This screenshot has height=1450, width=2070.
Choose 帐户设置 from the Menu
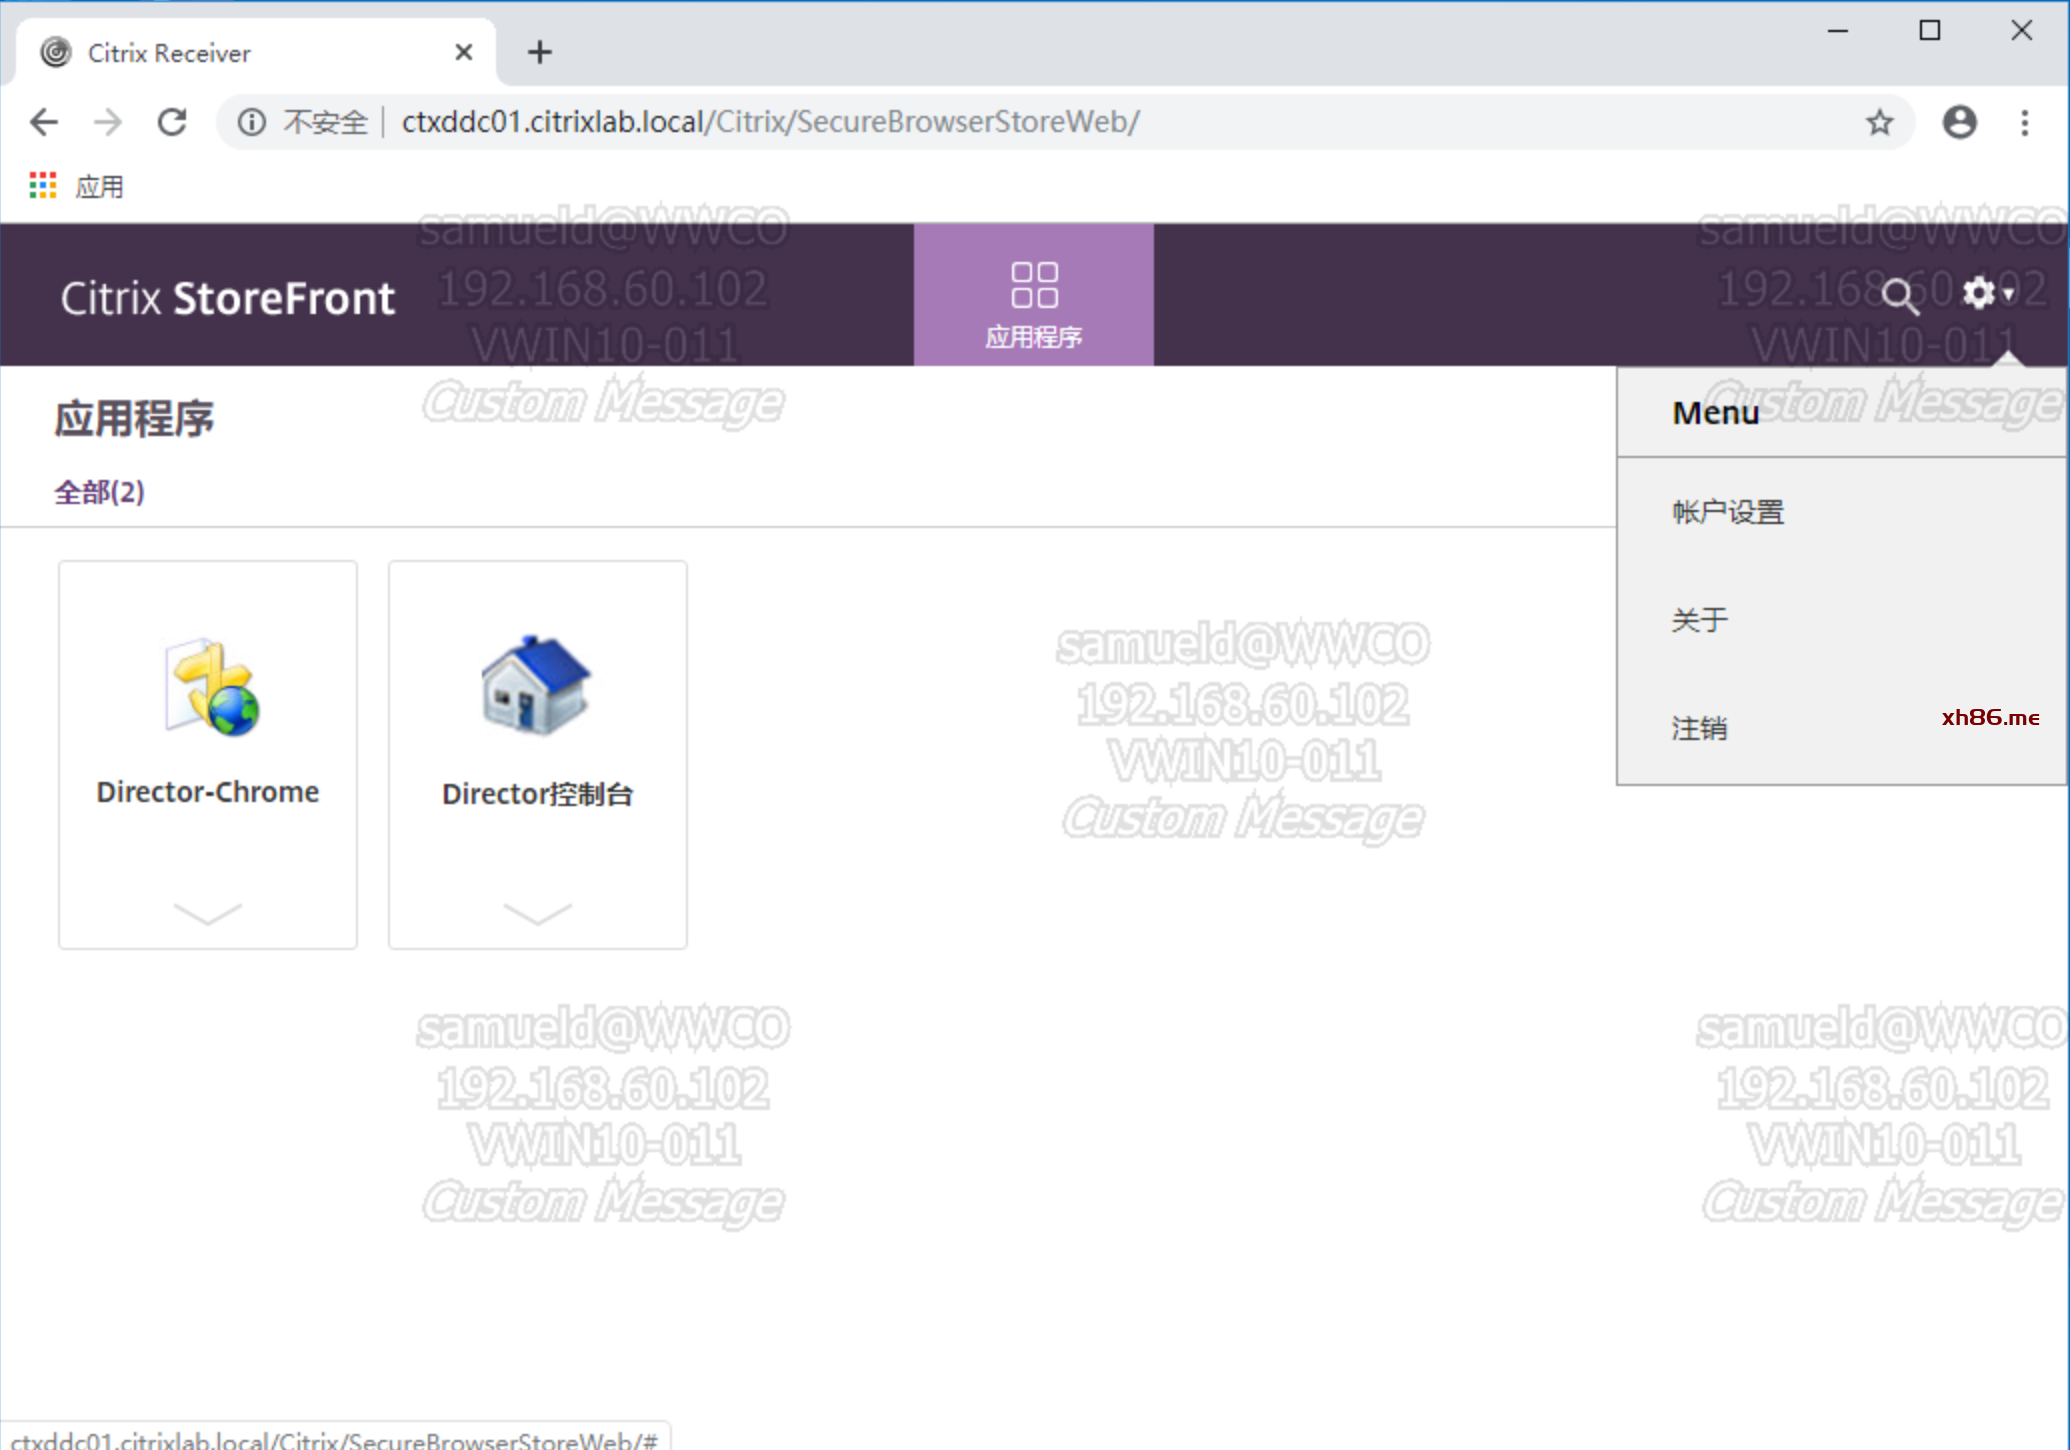pyautogui.click(x=1727, y=512)
